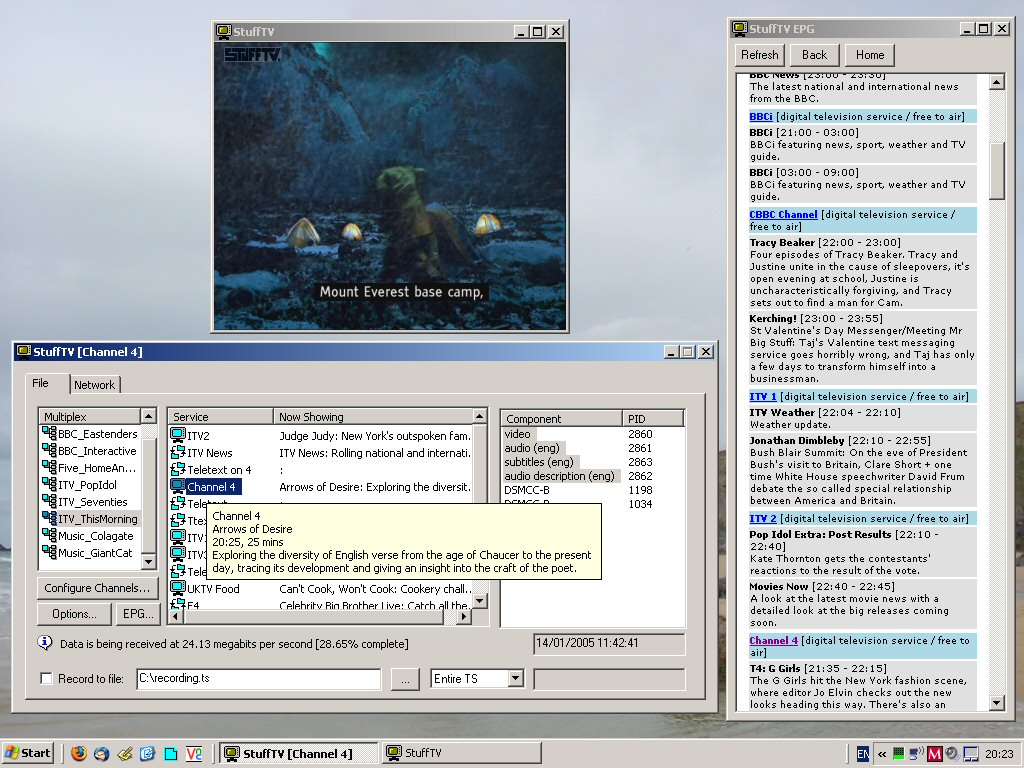Click the scroll-down arrow of the EPG window
Image resolution: width=1024 pixels, height=768 pixels.
click(997, 703)
